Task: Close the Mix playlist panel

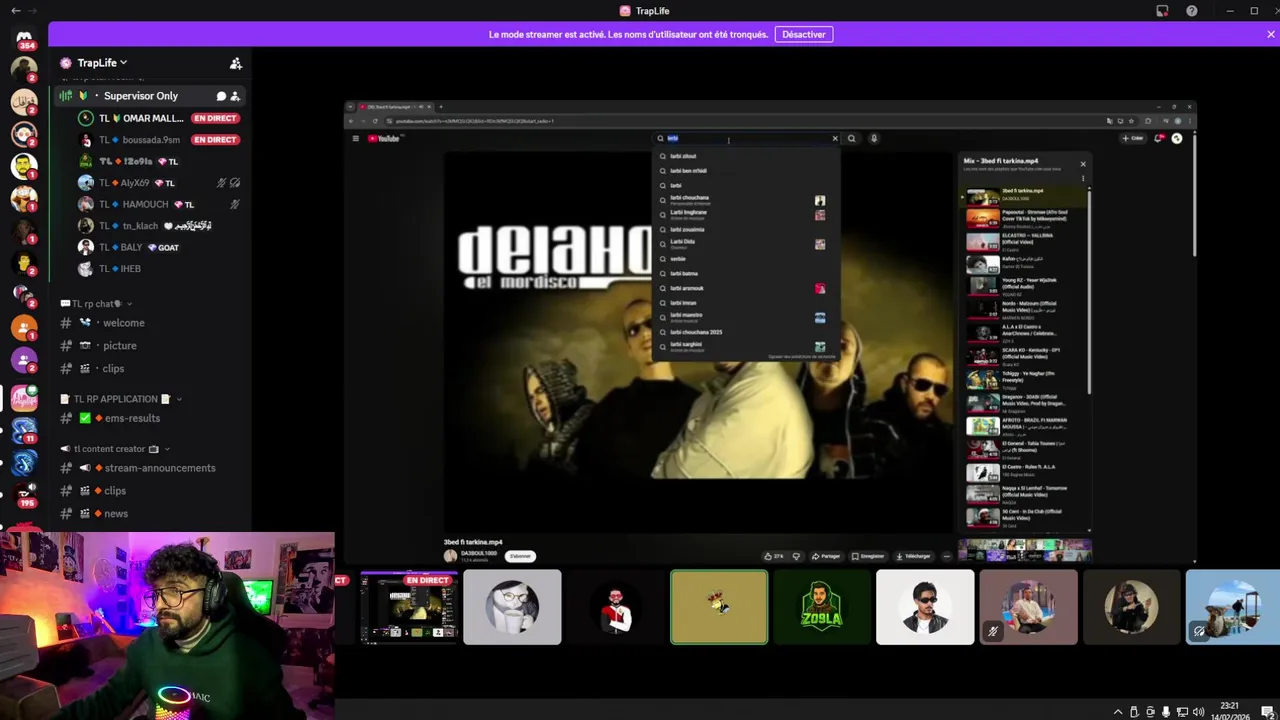Action: click(1082, 163)
